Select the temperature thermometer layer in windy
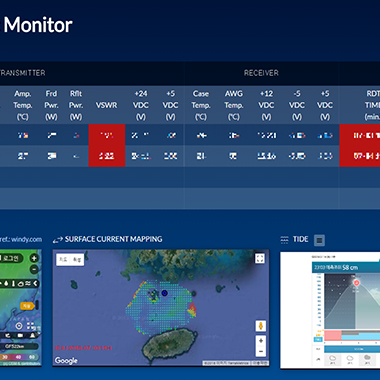The width and height of the screenshot is (380, 380). tap(13, 284)
